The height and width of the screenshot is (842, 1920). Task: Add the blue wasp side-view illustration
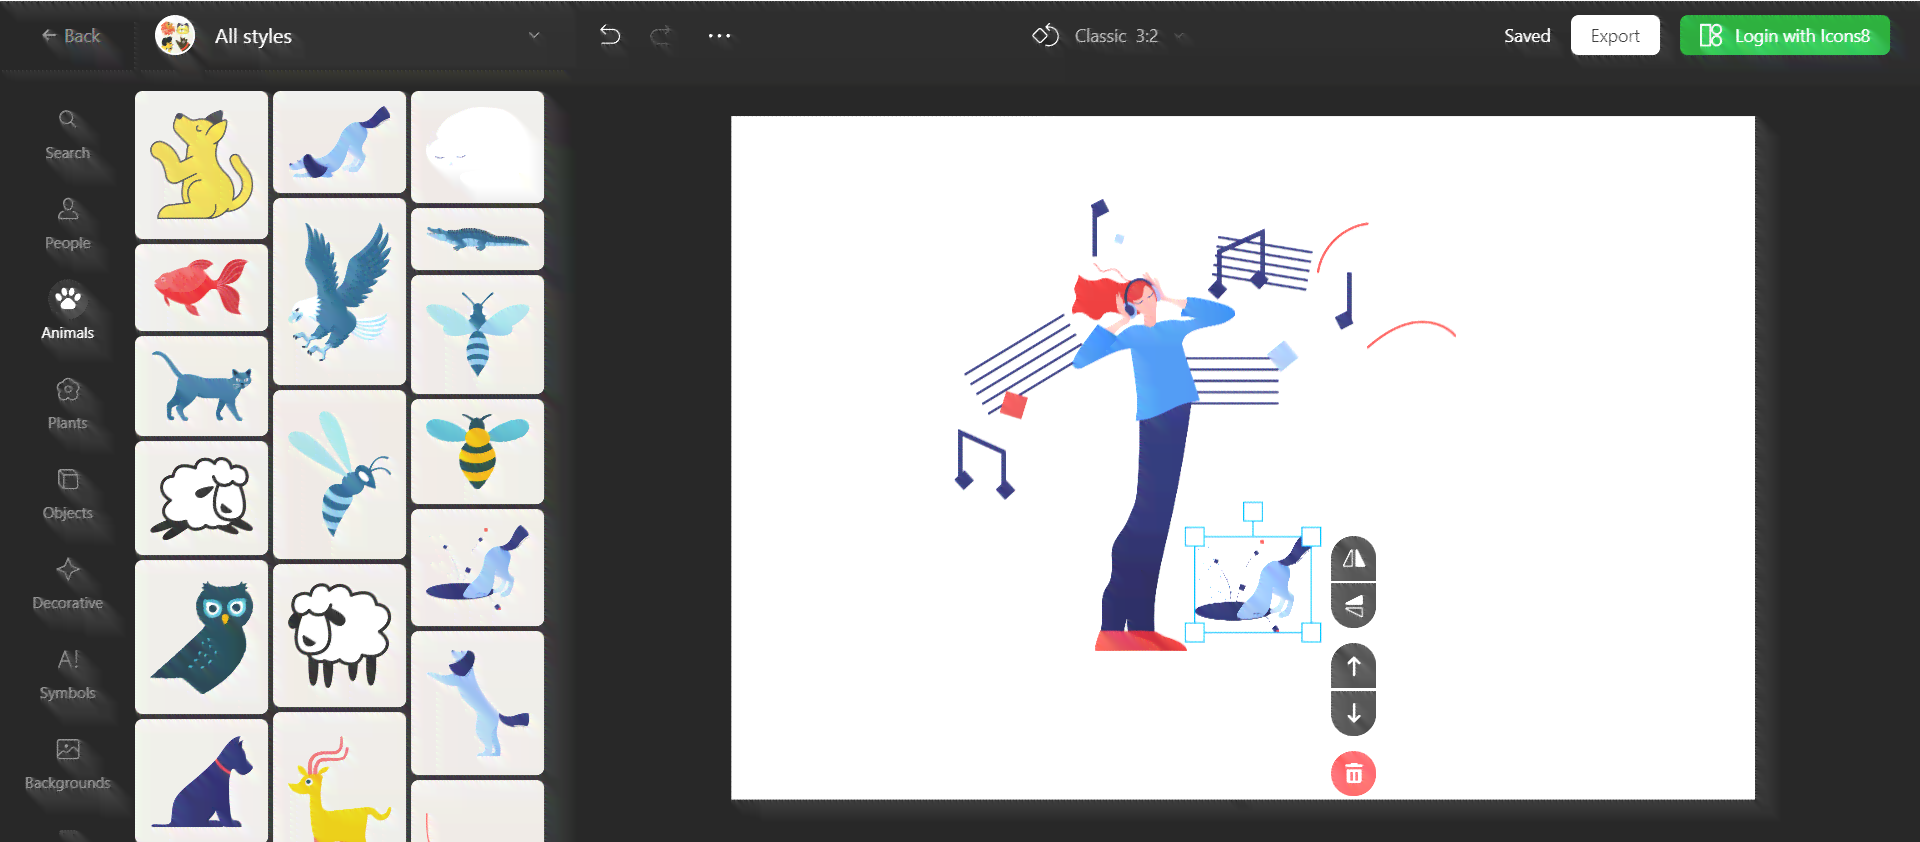339,474
